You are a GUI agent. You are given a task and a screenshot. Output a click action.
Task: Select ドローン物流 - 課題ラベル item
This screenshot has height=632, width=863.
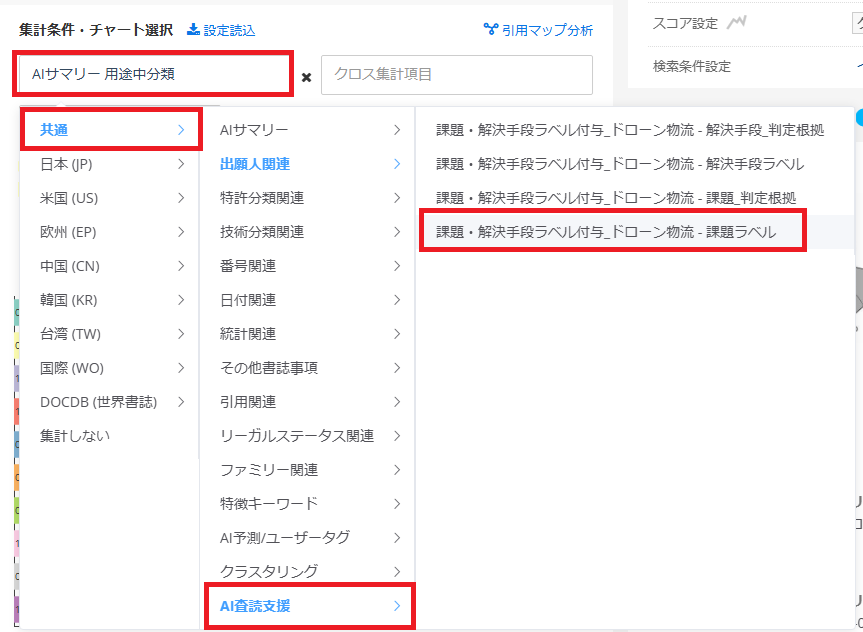pyautogui.click(x=606, y=232)
